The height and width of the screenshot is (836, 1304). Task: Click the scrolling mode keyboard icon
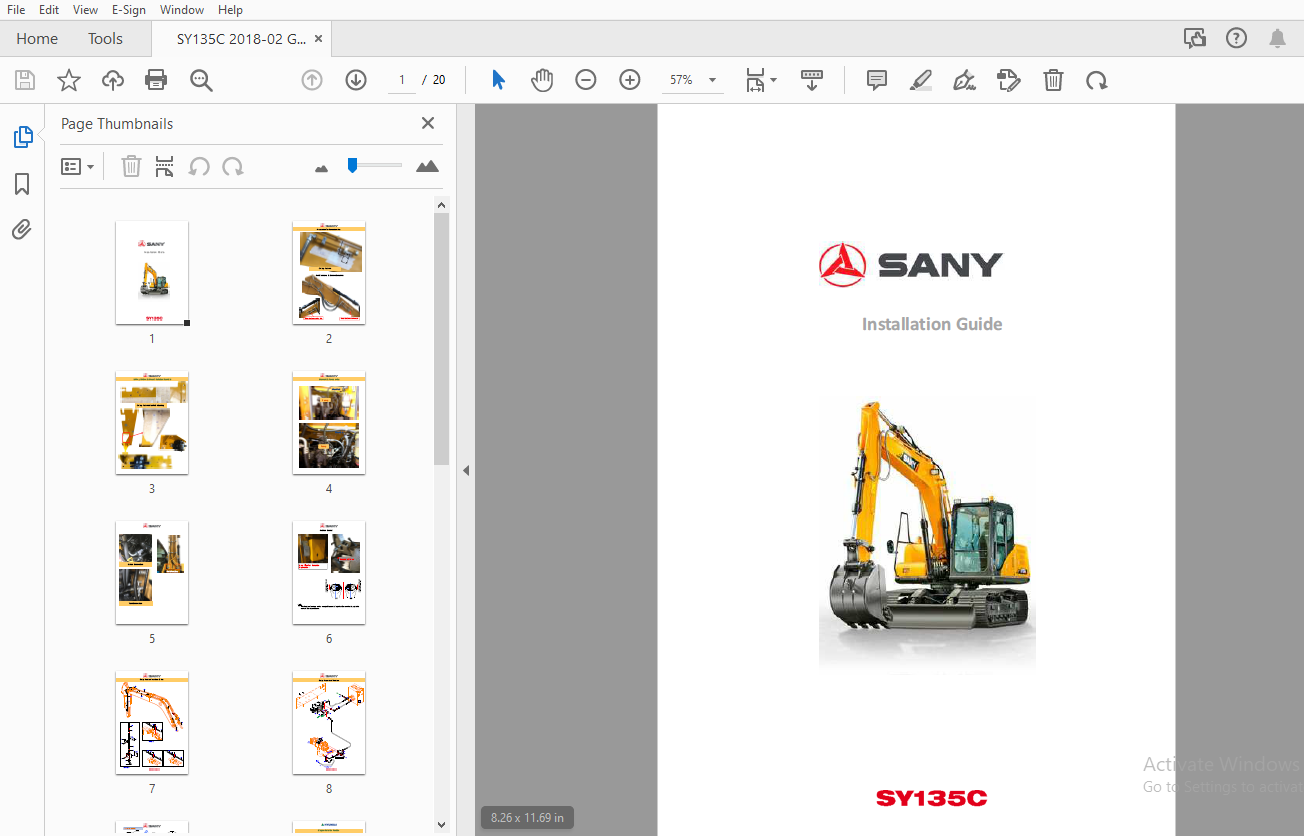[812, 81]
